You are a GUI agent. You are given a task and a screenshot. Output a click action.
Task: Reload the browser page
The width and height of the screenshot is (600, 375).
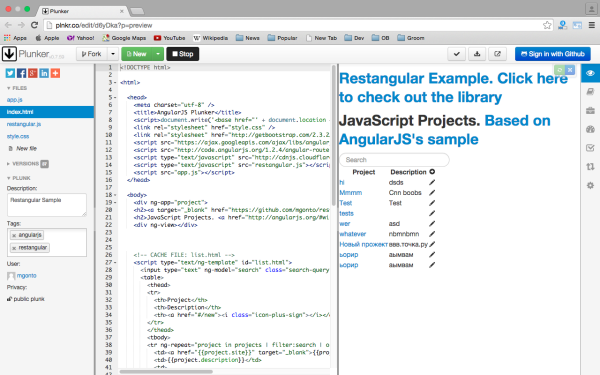point(34,25)
